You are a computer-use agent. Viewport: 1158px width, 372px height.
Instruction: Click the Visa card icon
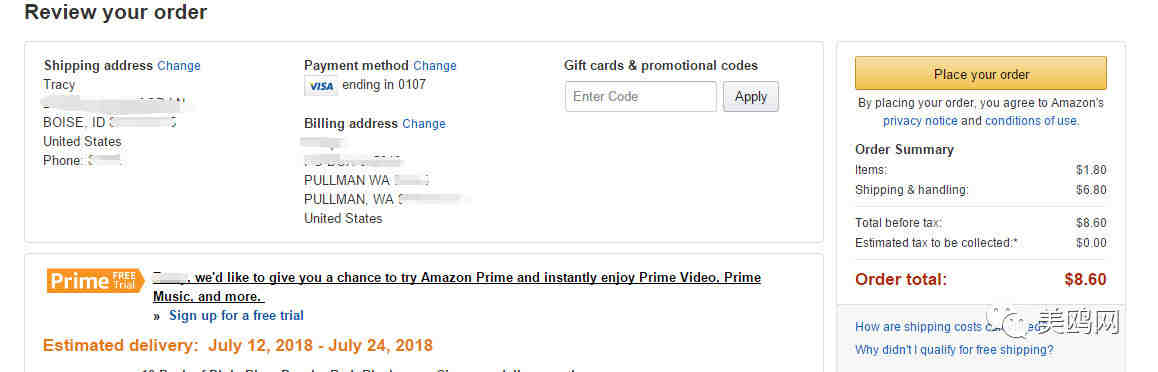(x=321, y=86)
